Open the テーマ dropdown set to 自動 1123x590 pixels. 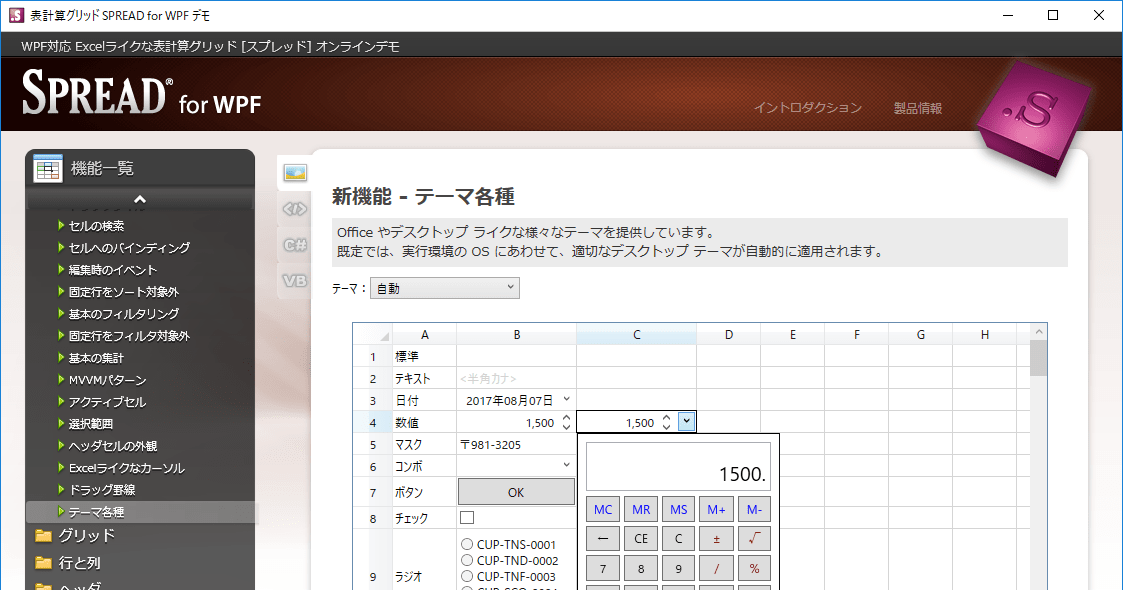(x=444, y=288)
